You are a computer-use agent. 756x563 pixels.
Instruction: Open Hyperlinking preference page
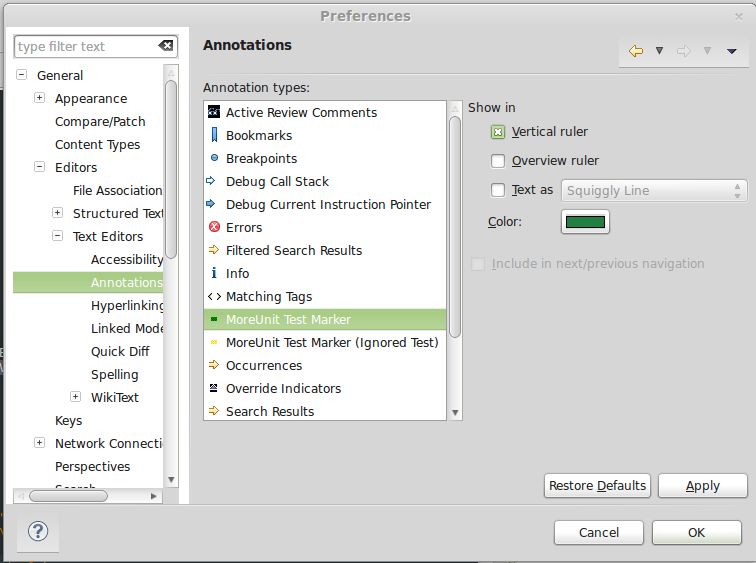coord(127,306)
